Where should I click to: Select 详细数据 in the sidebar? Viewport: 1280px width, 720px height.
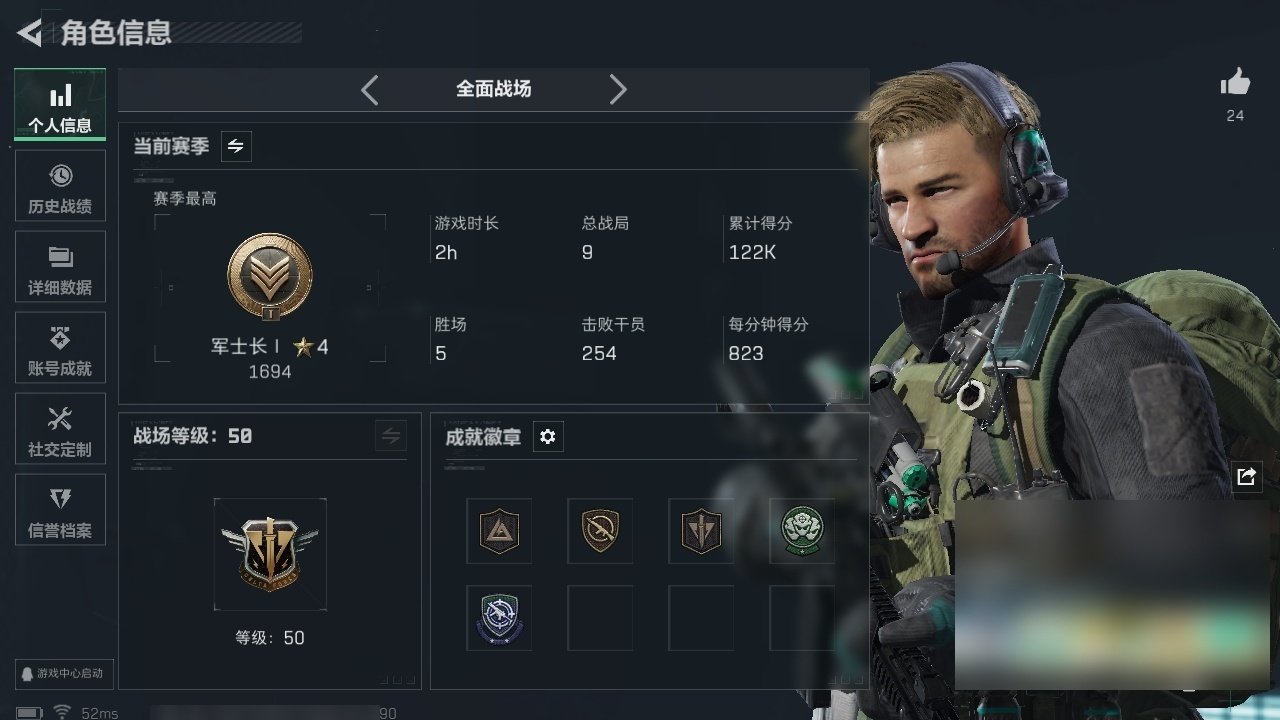pyautogui.click(x=60, y=268)
